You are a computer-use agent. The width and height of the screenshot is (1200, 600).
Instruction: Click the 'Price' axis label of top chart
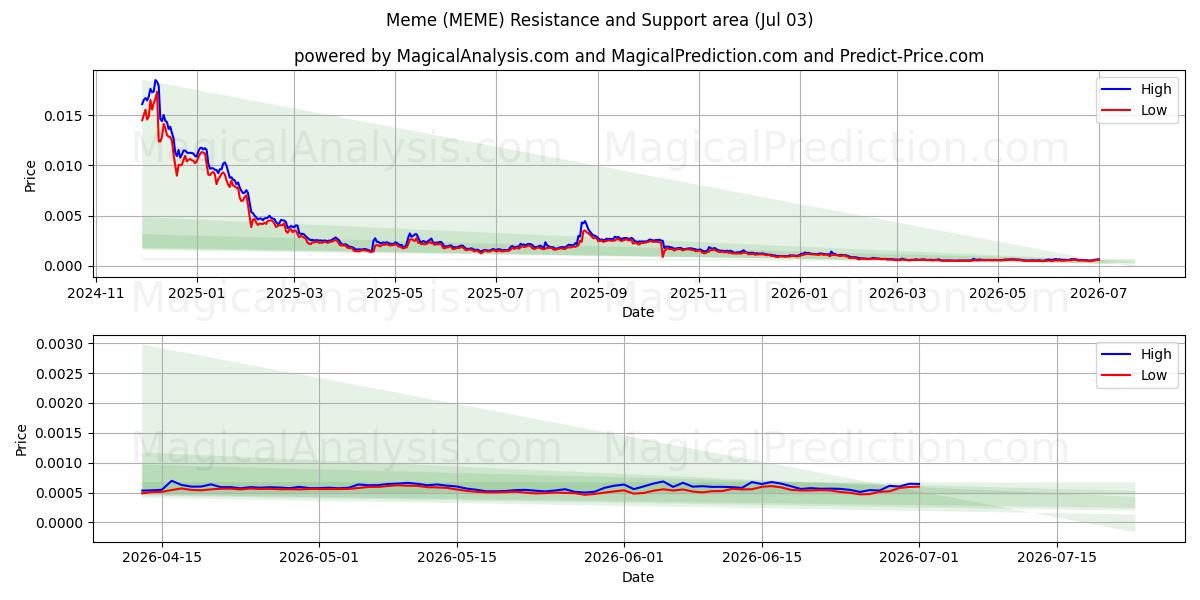[x=30, y=175]
